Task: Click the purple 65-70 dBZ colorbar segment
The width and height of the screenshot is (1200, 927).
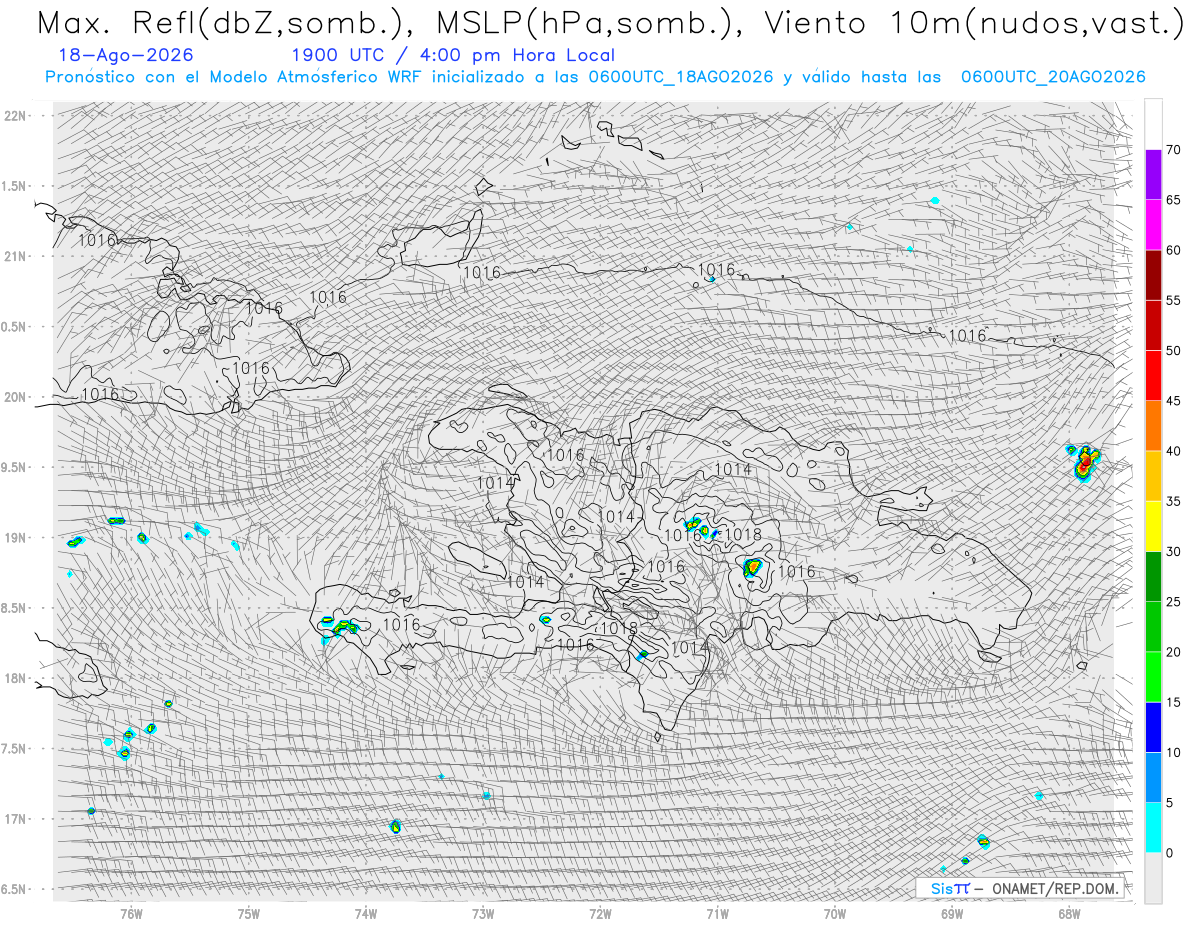Action: (x=1153, y=175)
